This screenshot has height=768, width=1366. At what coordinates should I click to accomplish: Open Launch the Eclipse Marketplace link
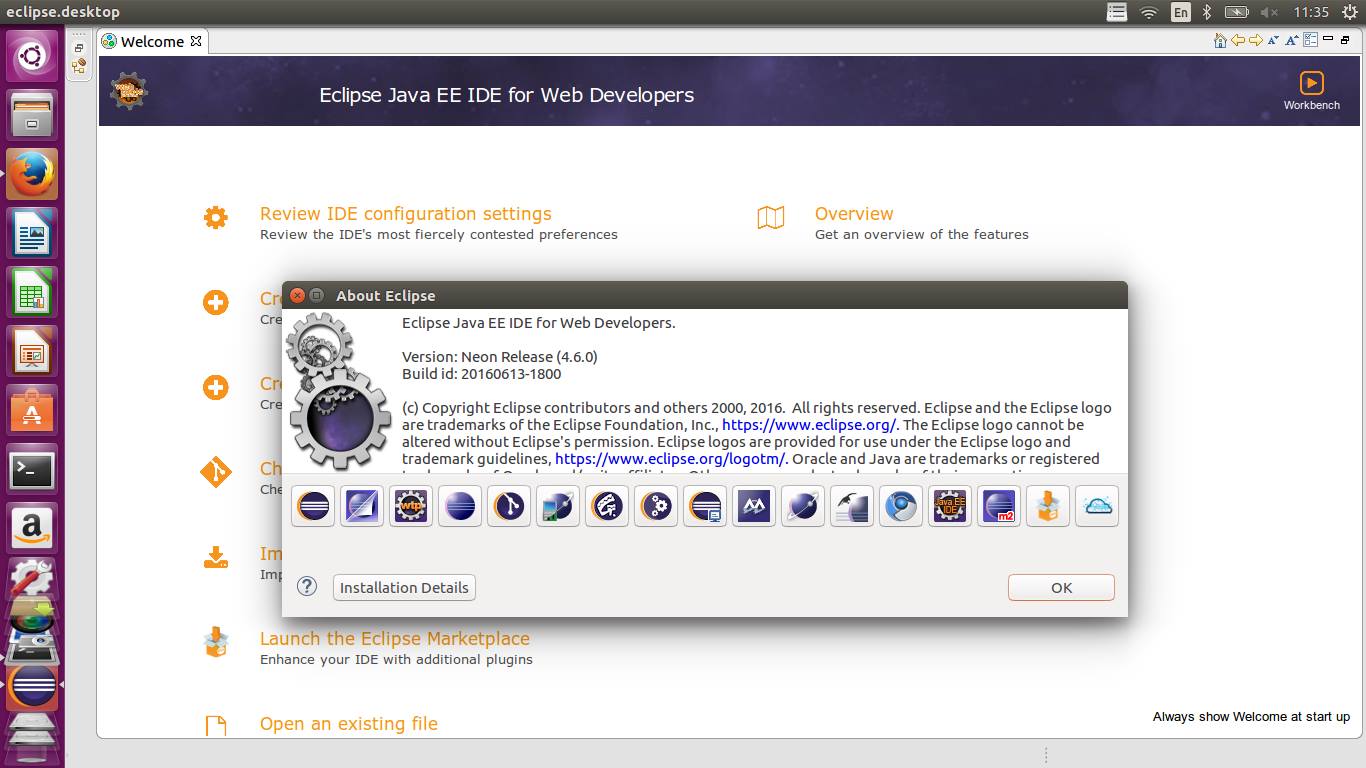coord(395,639)
